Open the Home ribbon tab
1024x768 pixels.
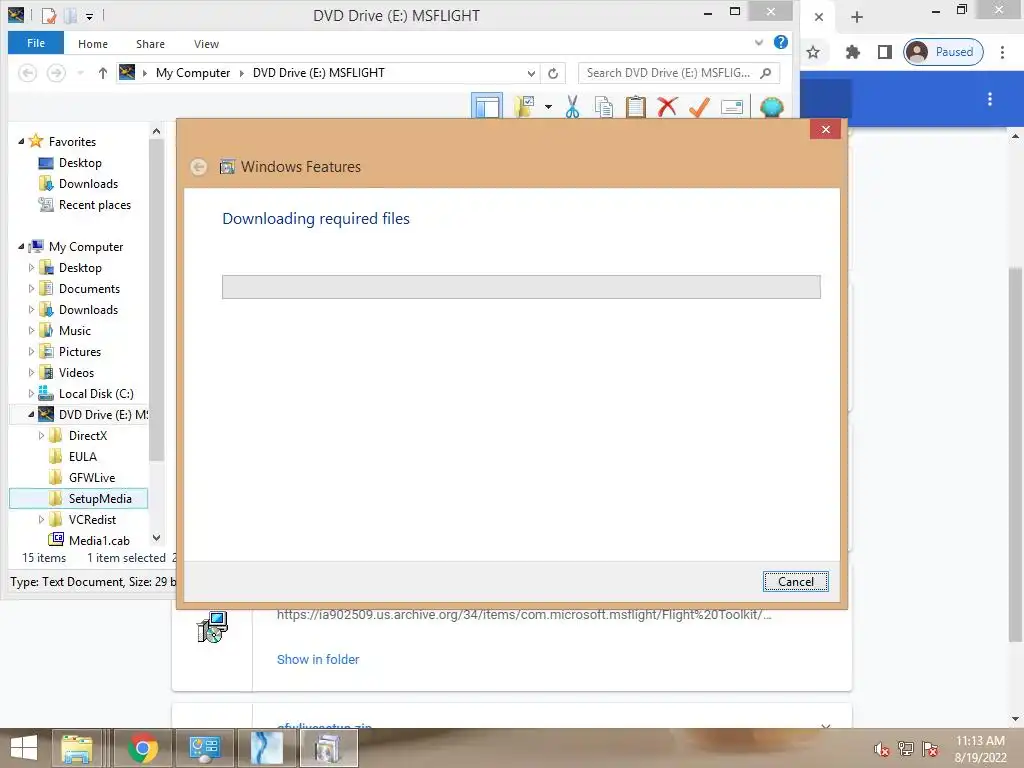(93, 44)
